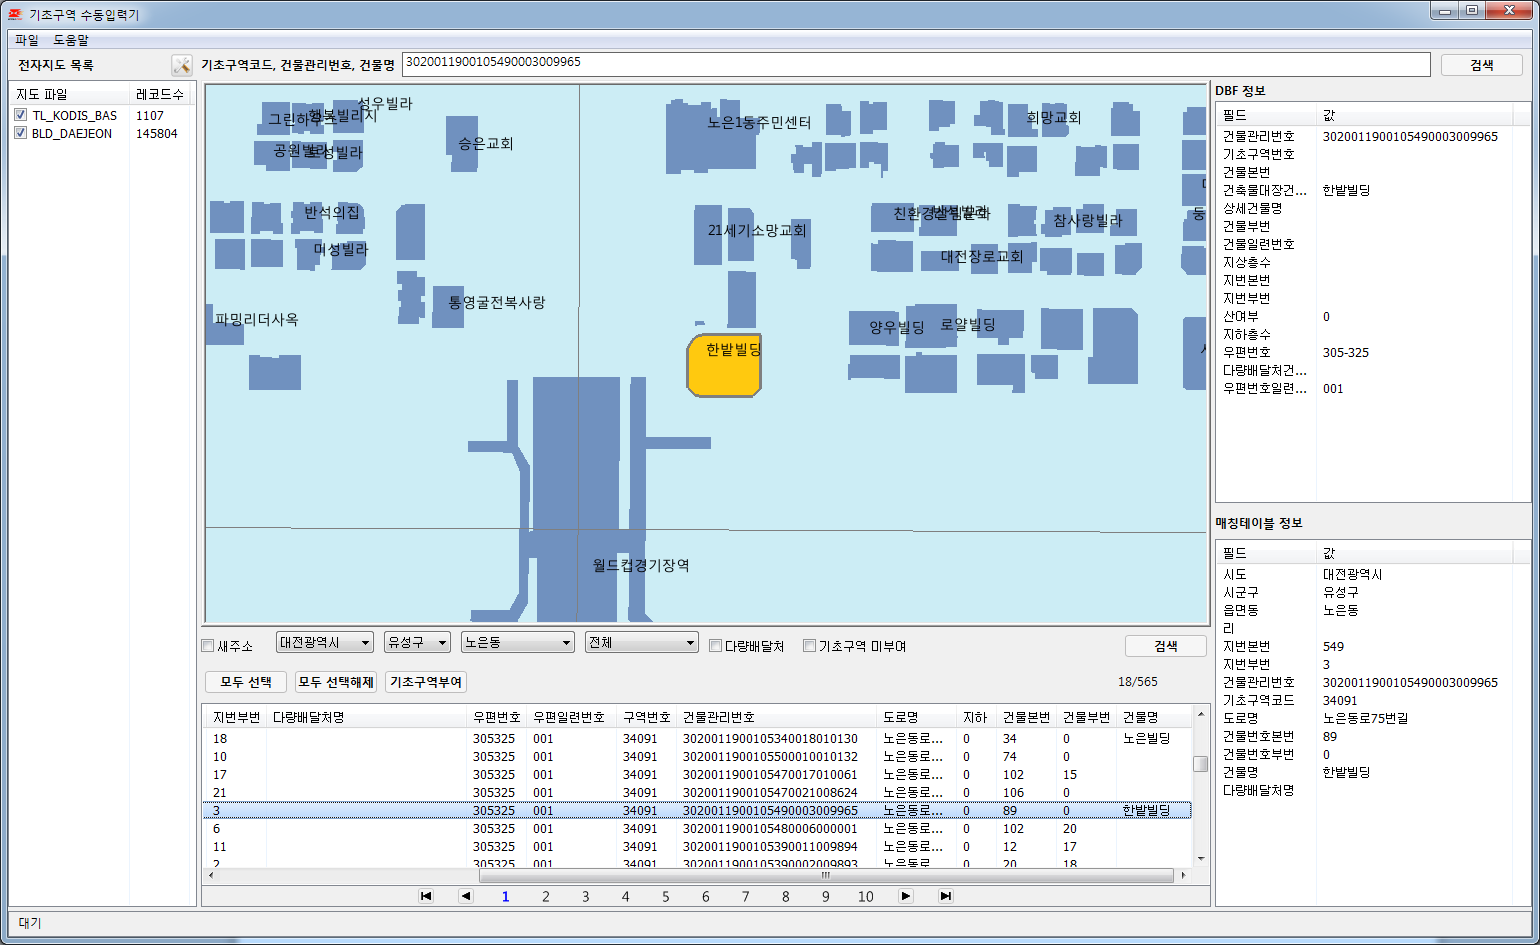Viewport: 1540px width, 945px height.
Task: Jump to the last results page
Action: coord(945,896)
